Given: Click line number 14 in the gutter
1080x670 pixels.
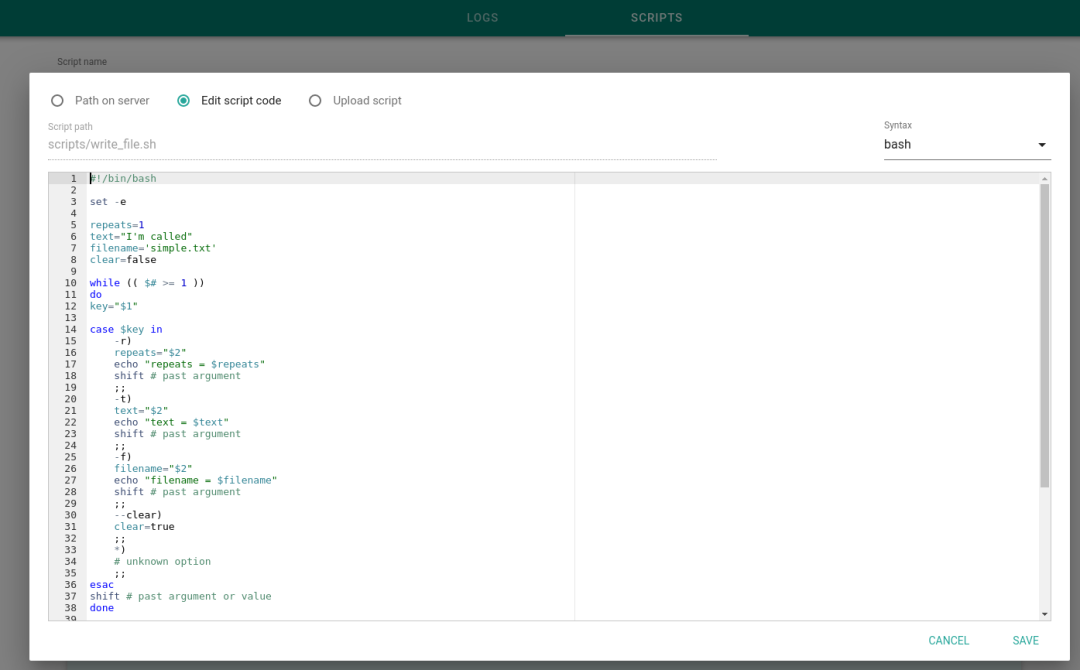Looking at the screenshot, I should pos(71,330).
